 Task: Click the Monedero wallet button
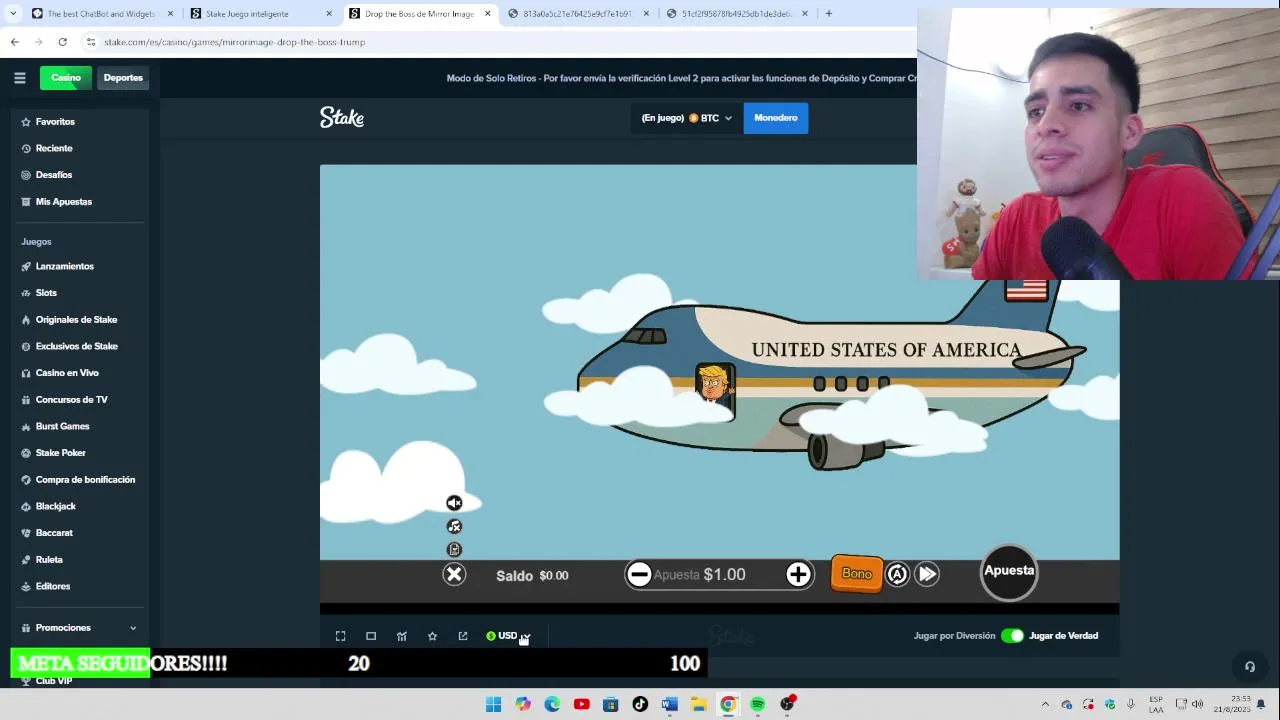[x=776, y=118]
